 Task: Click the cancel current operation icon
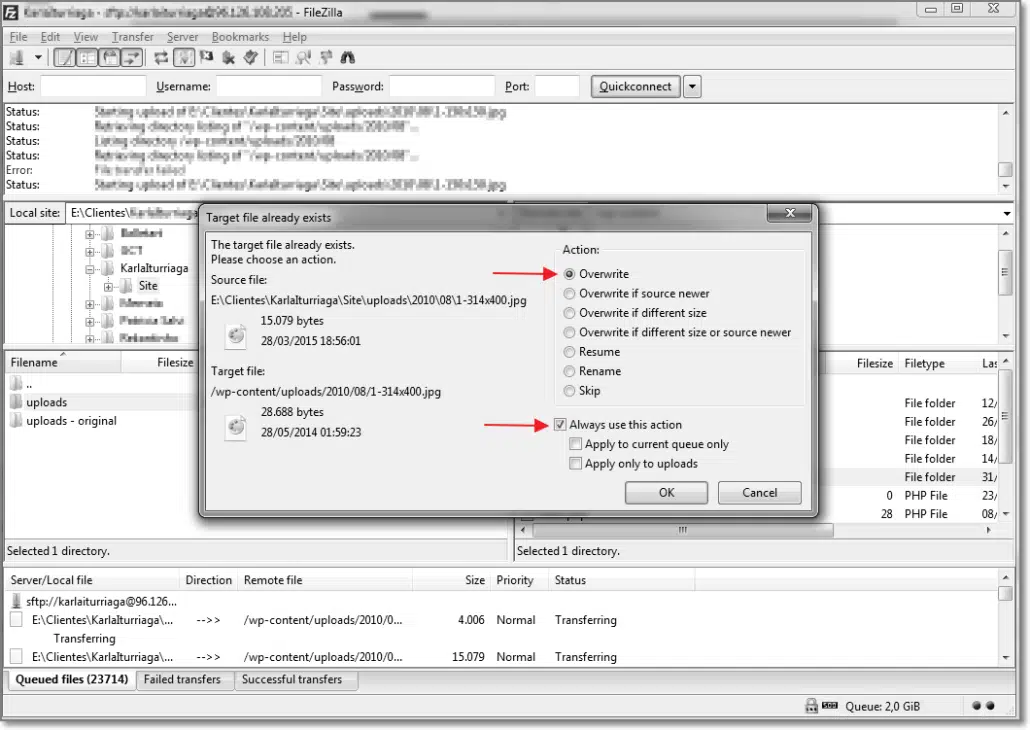coord(207,58)
